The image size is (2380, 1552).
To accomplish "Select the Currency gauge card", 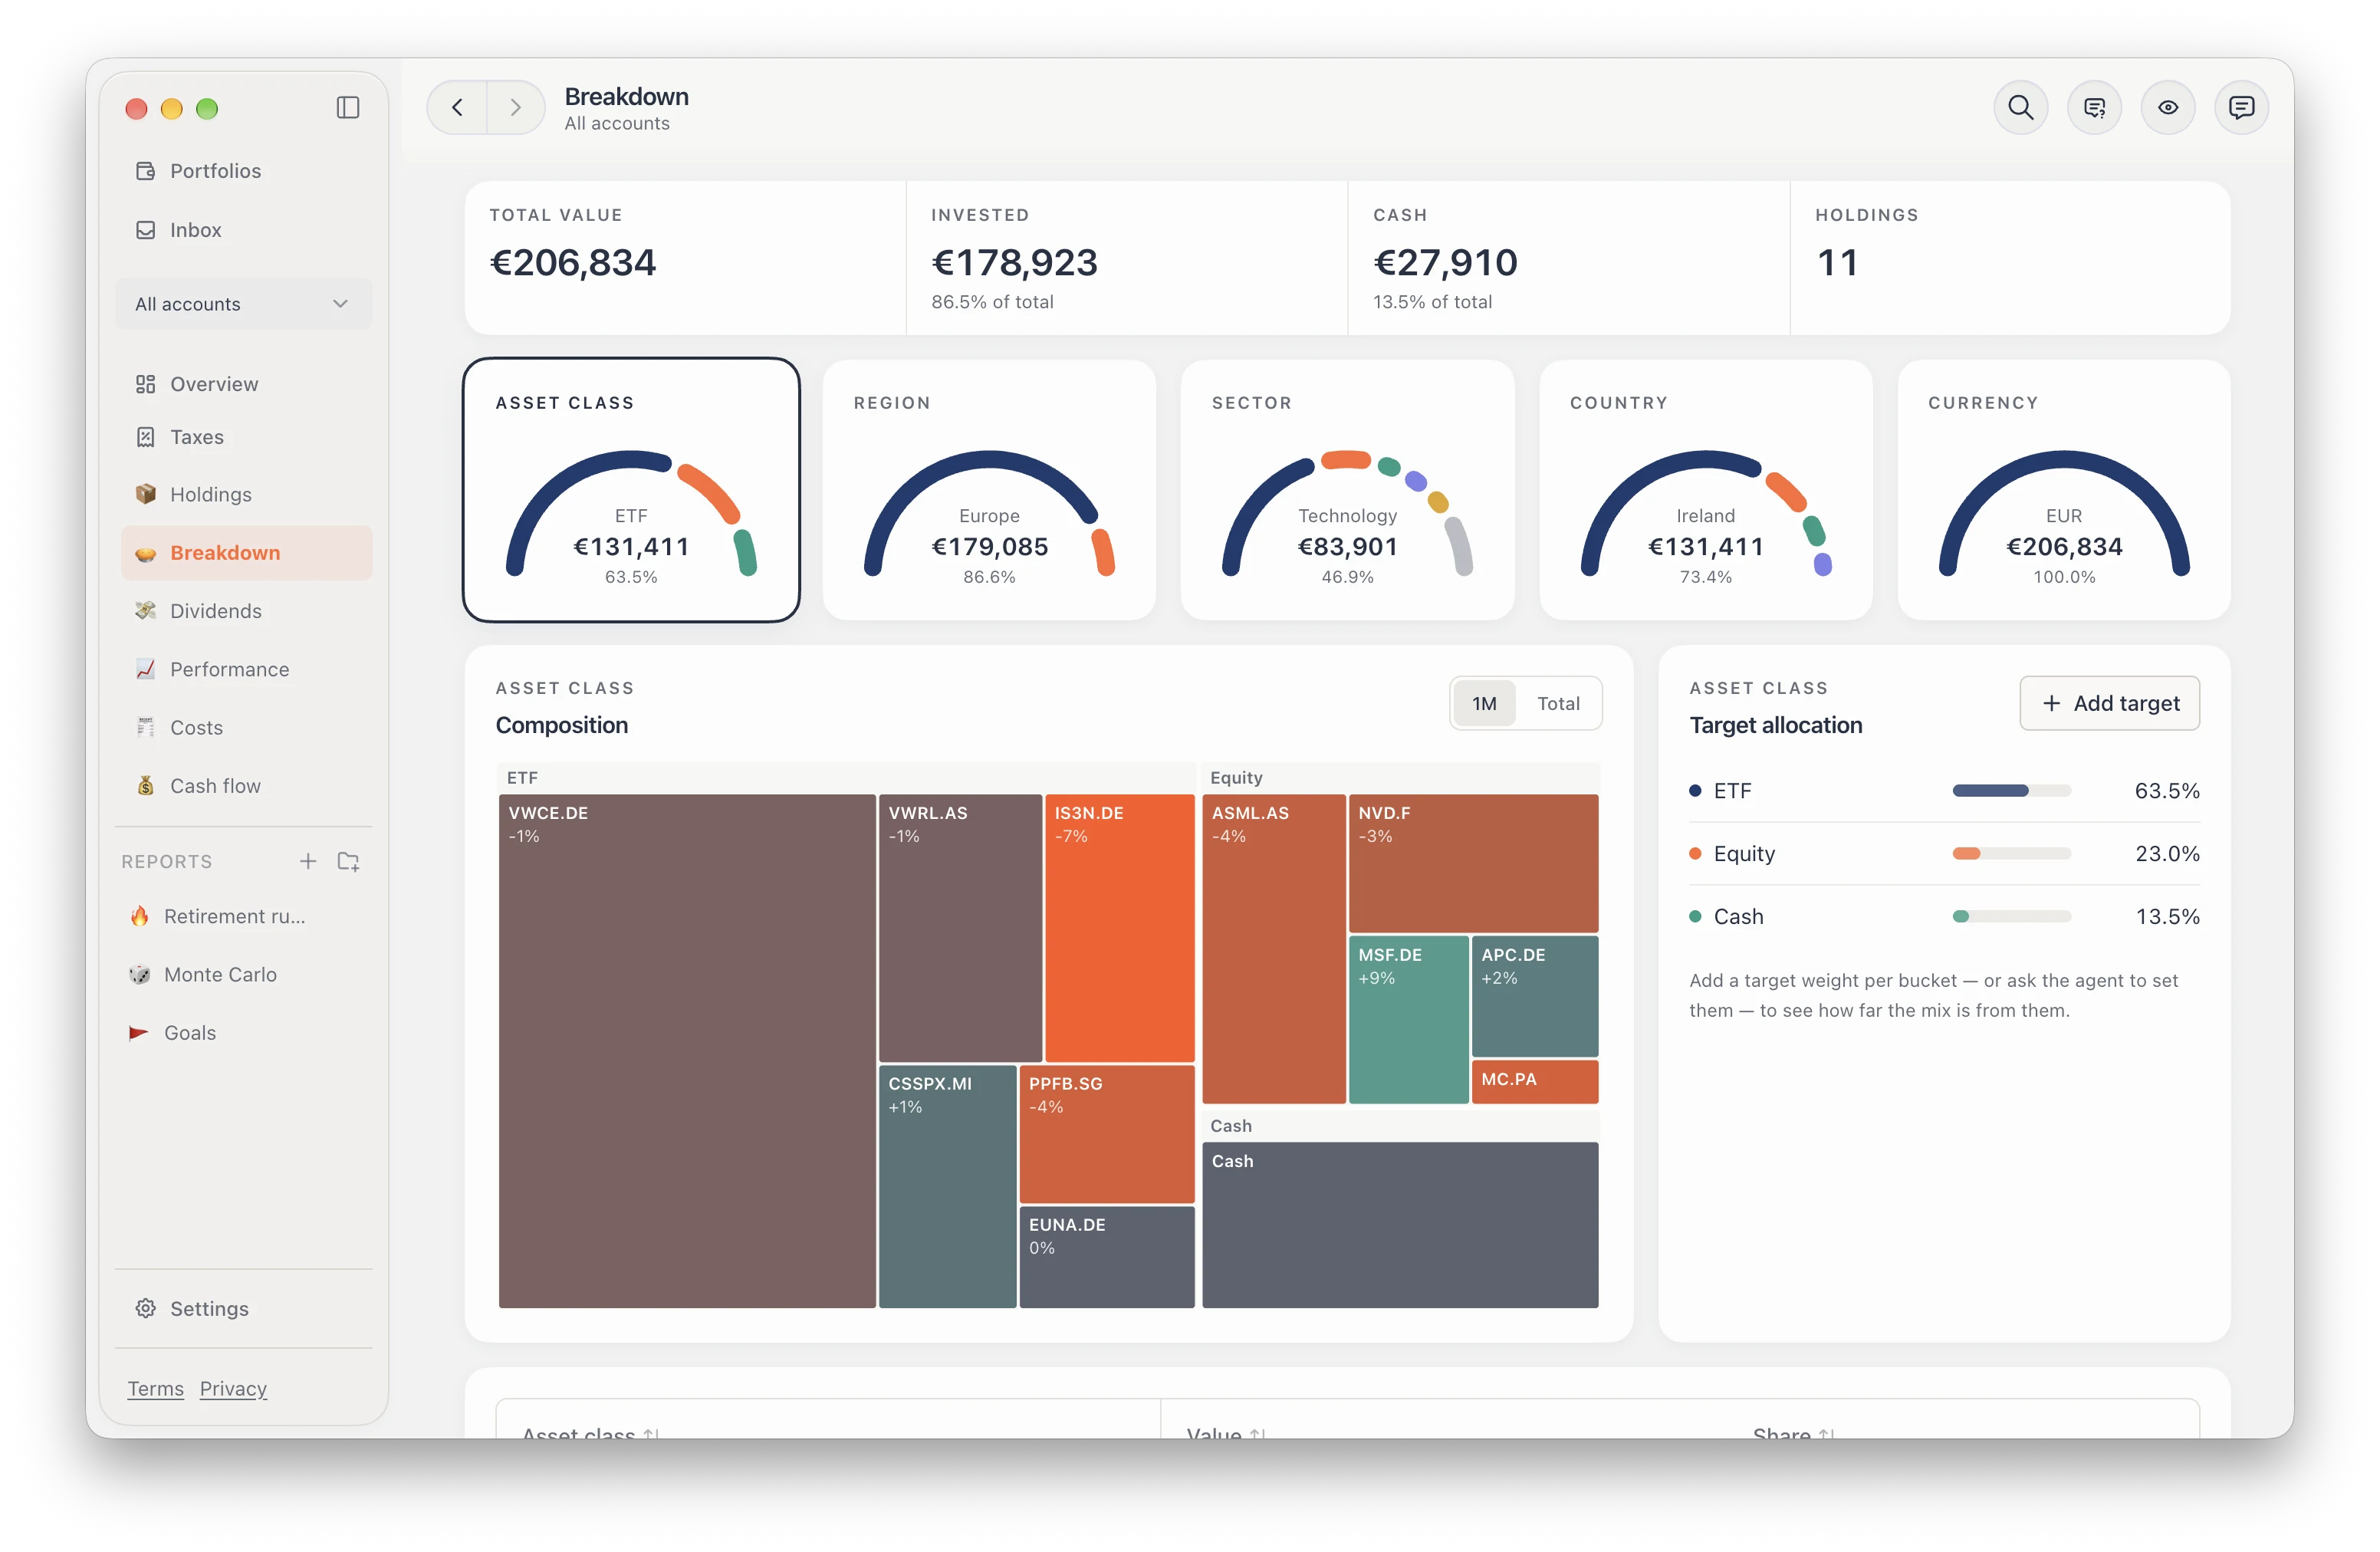I will click(2064, 490).
